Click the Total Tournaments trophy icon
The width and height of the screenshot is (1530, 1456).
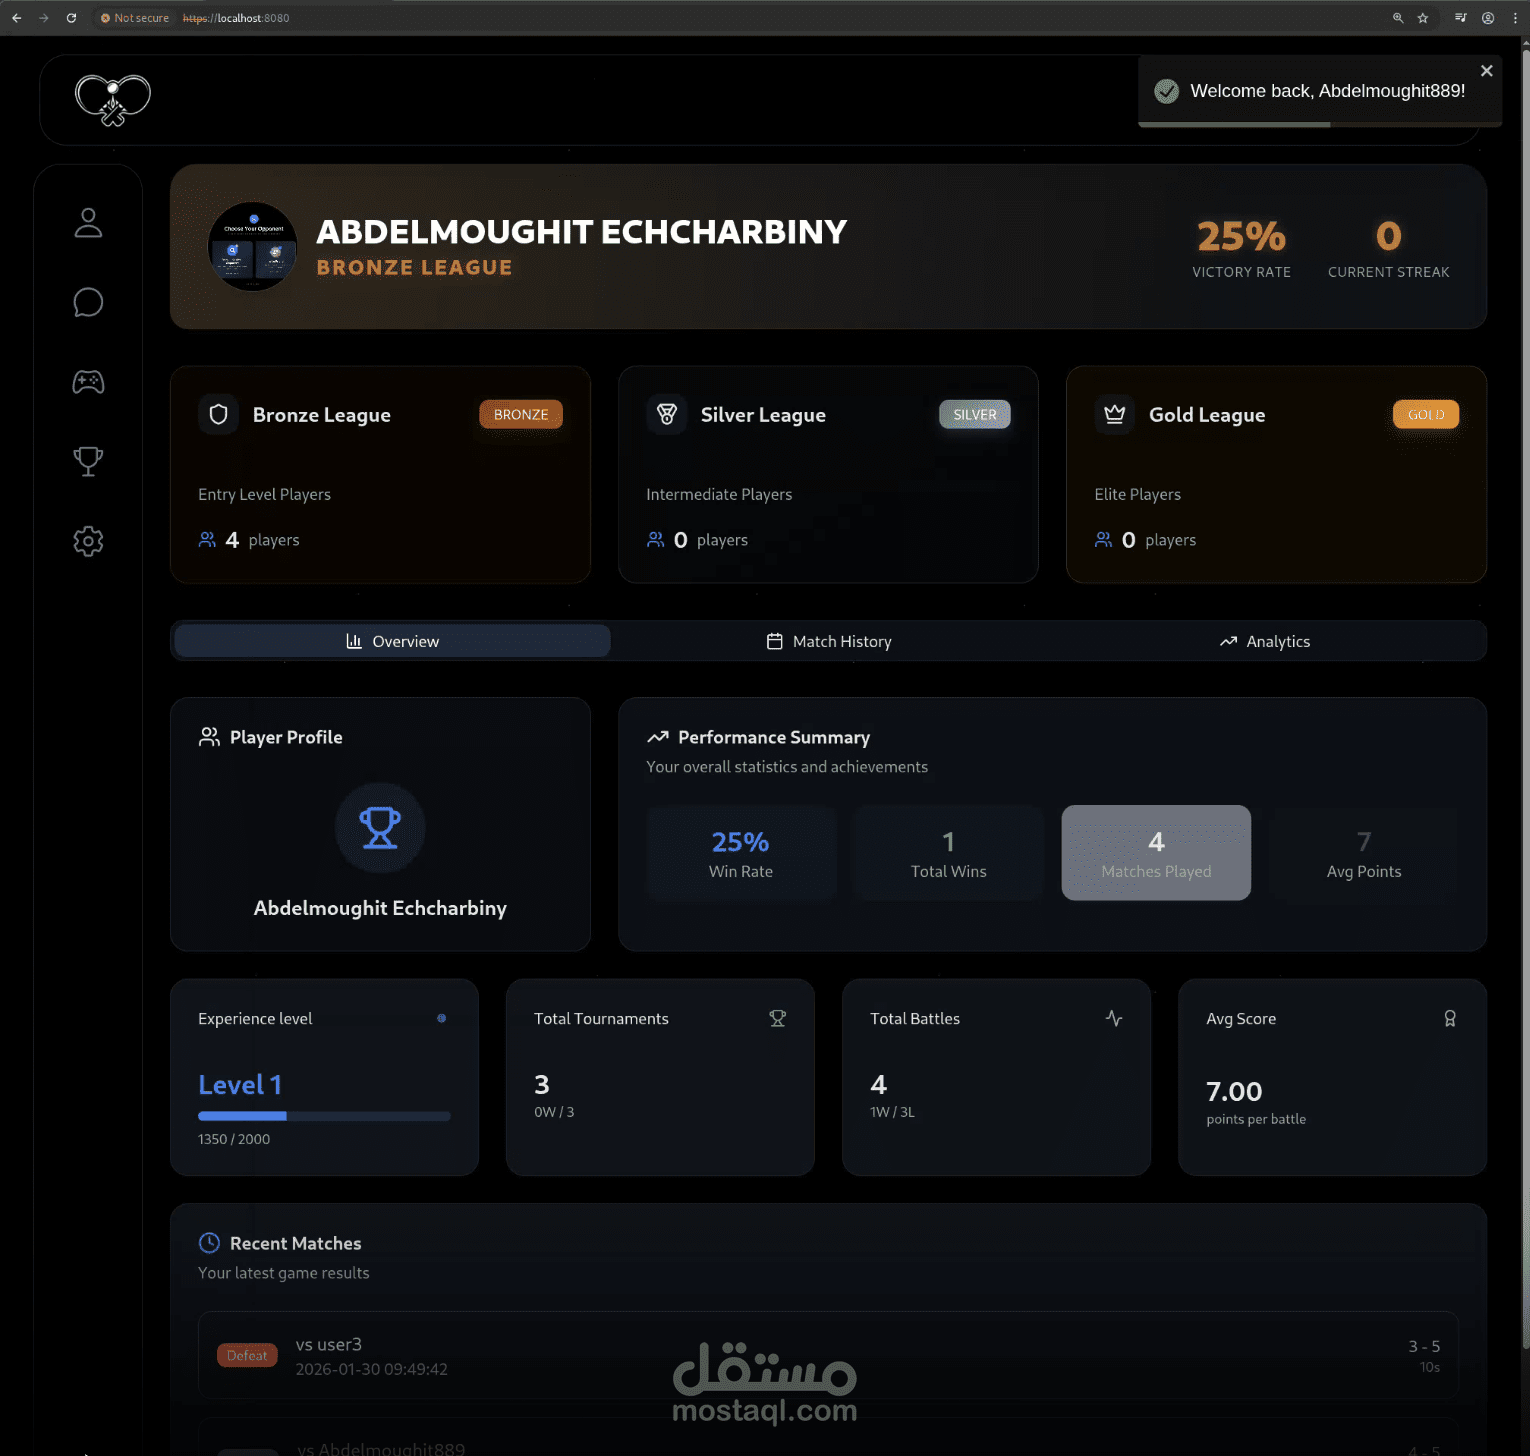pyautogui.click(x=777, y=1018)
